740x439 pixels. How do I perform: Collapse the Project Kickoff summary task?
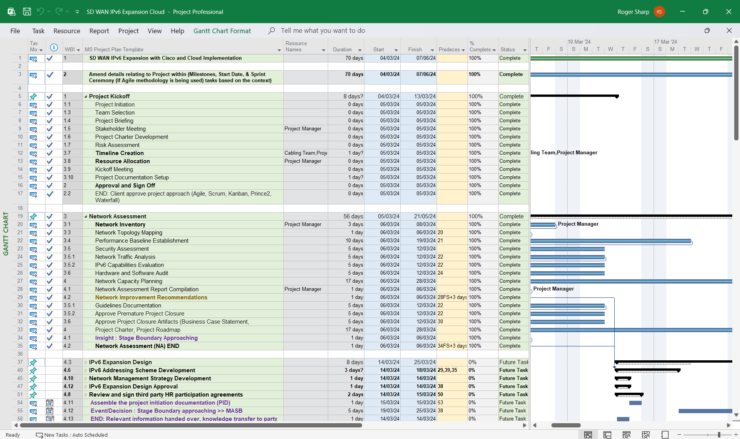click(x=86, y=96)
